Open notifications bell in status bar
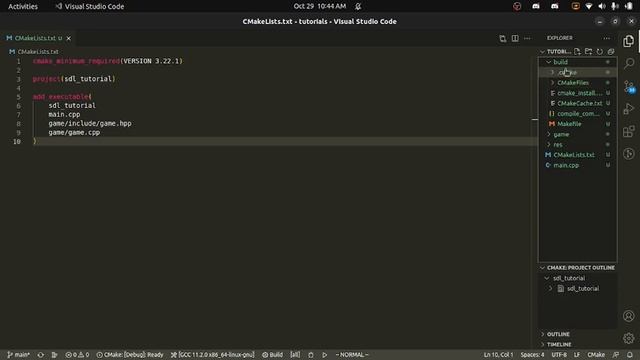 click(x=630, y=355)
